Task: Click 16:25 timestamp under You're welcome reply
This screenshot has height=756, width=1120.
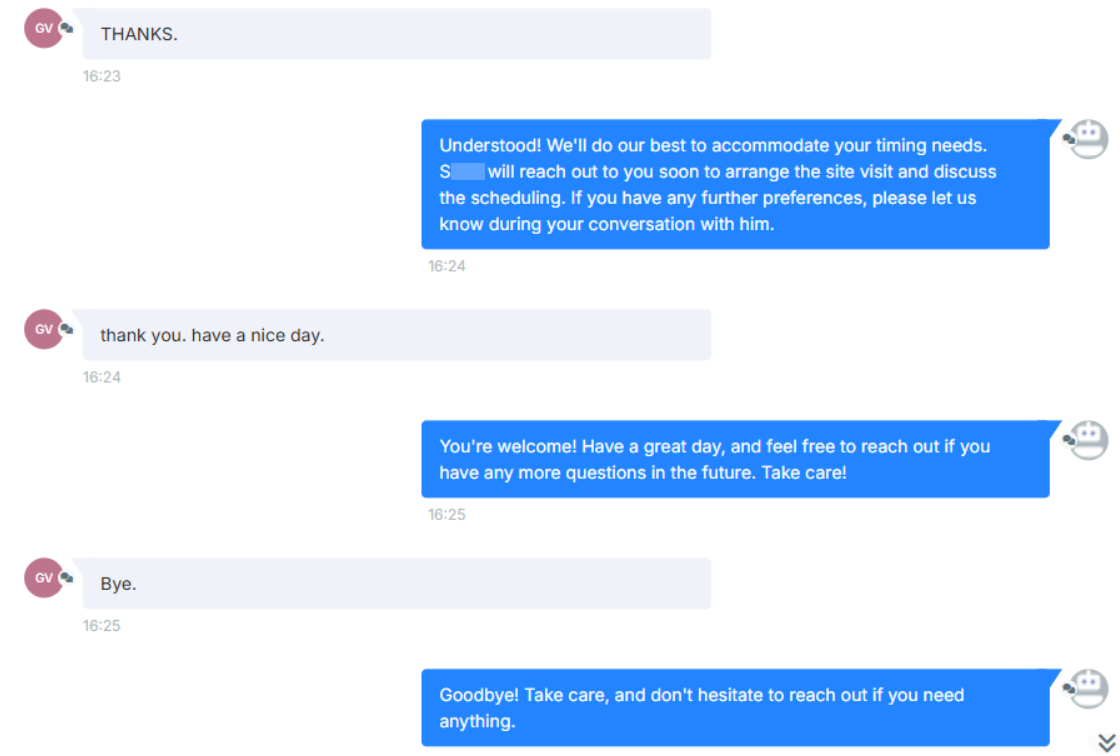Action: point(447,514)
